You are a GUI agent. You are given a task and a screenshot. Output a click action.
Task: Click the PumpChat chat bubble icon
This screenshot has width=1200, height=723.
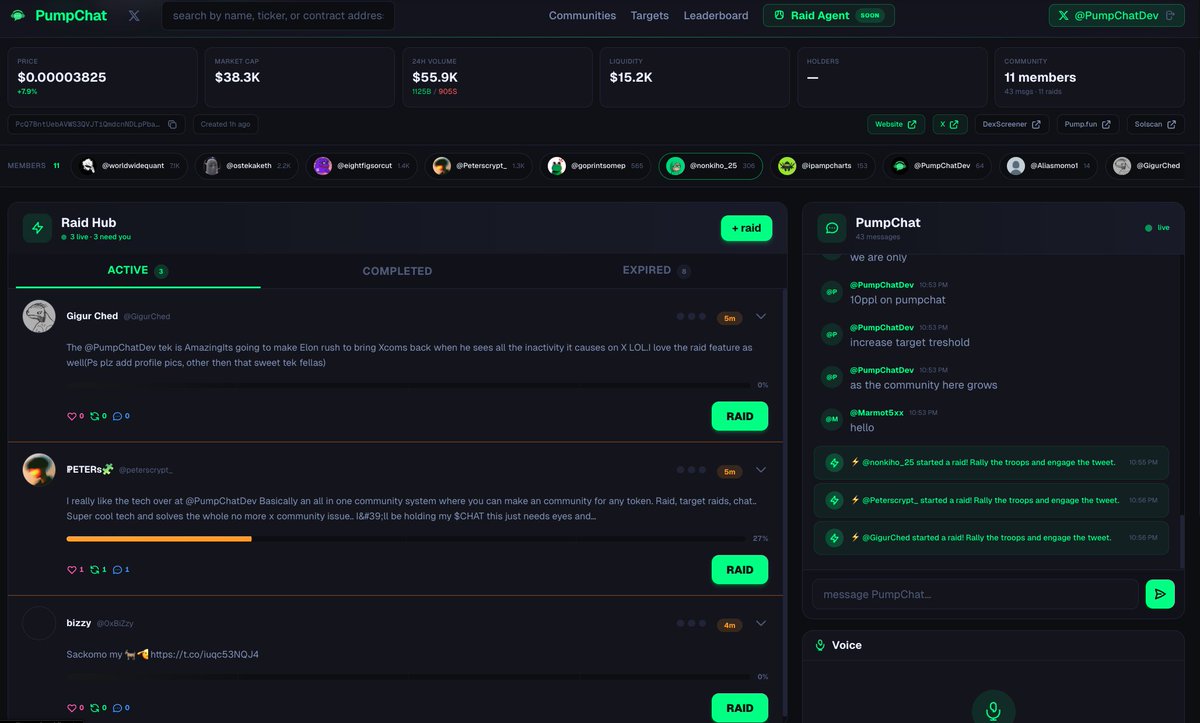[x=832, y=228]
